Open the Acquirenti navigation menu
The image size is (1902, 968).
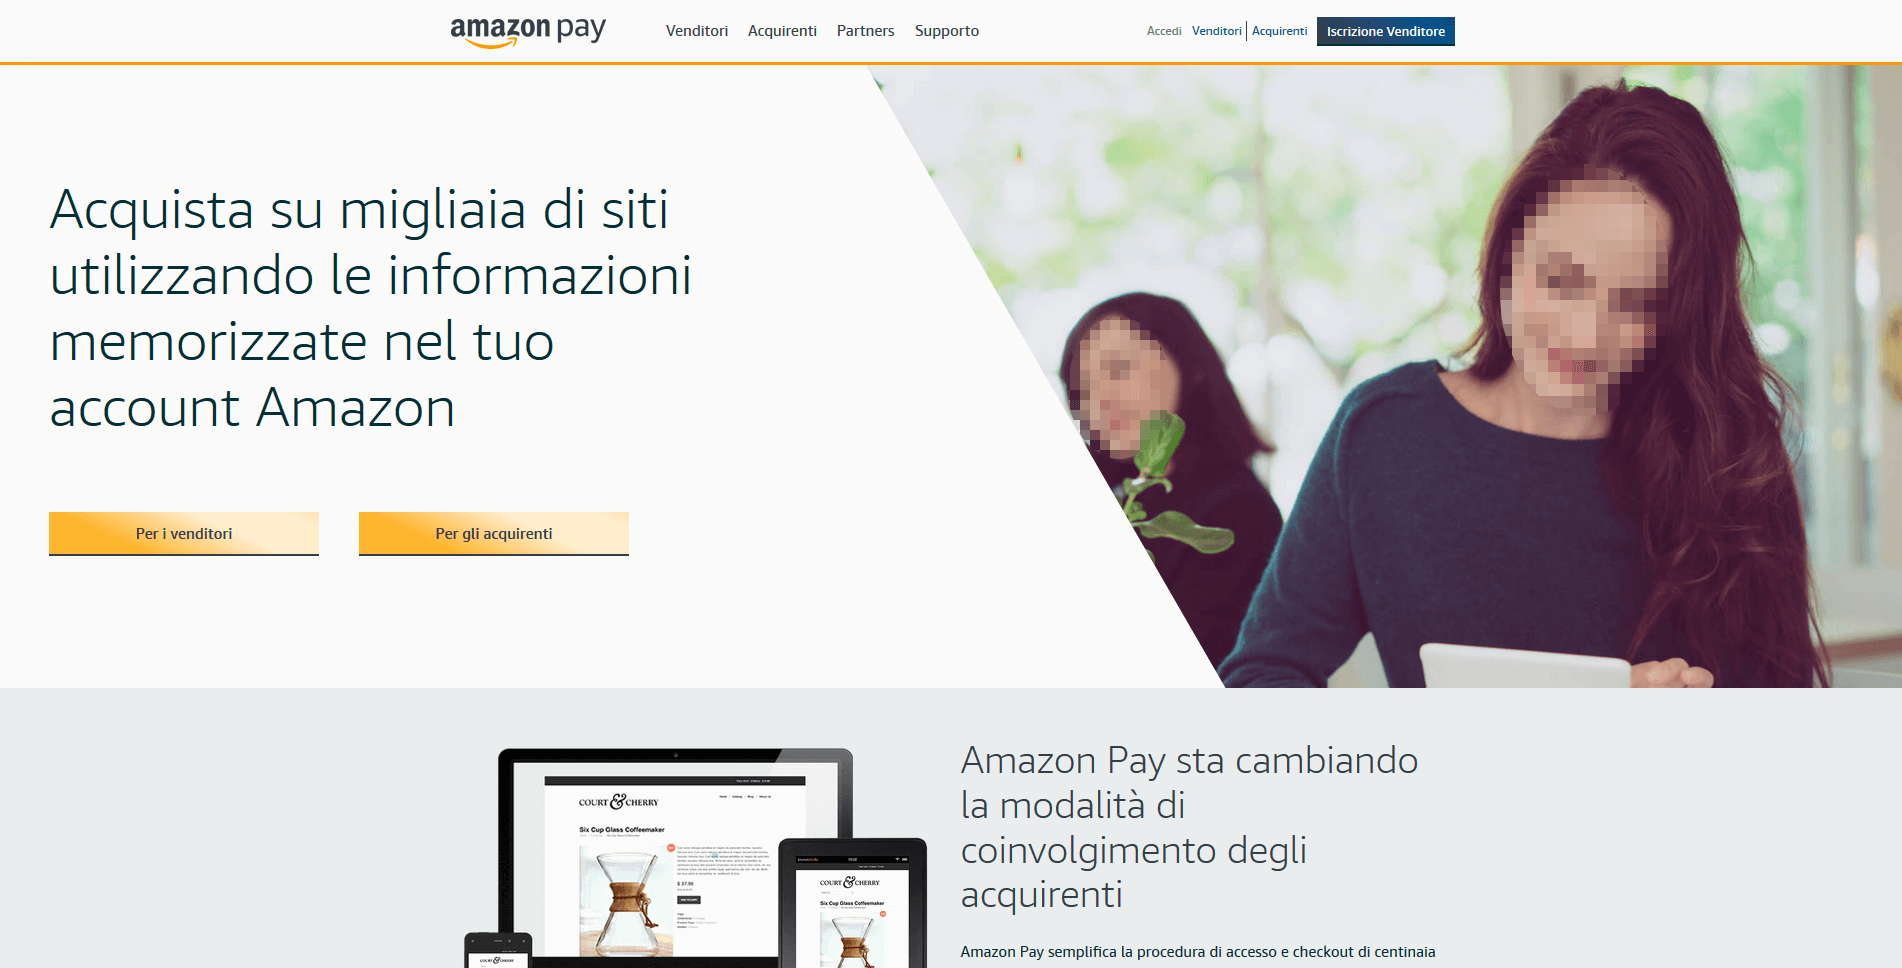point(782,31)
